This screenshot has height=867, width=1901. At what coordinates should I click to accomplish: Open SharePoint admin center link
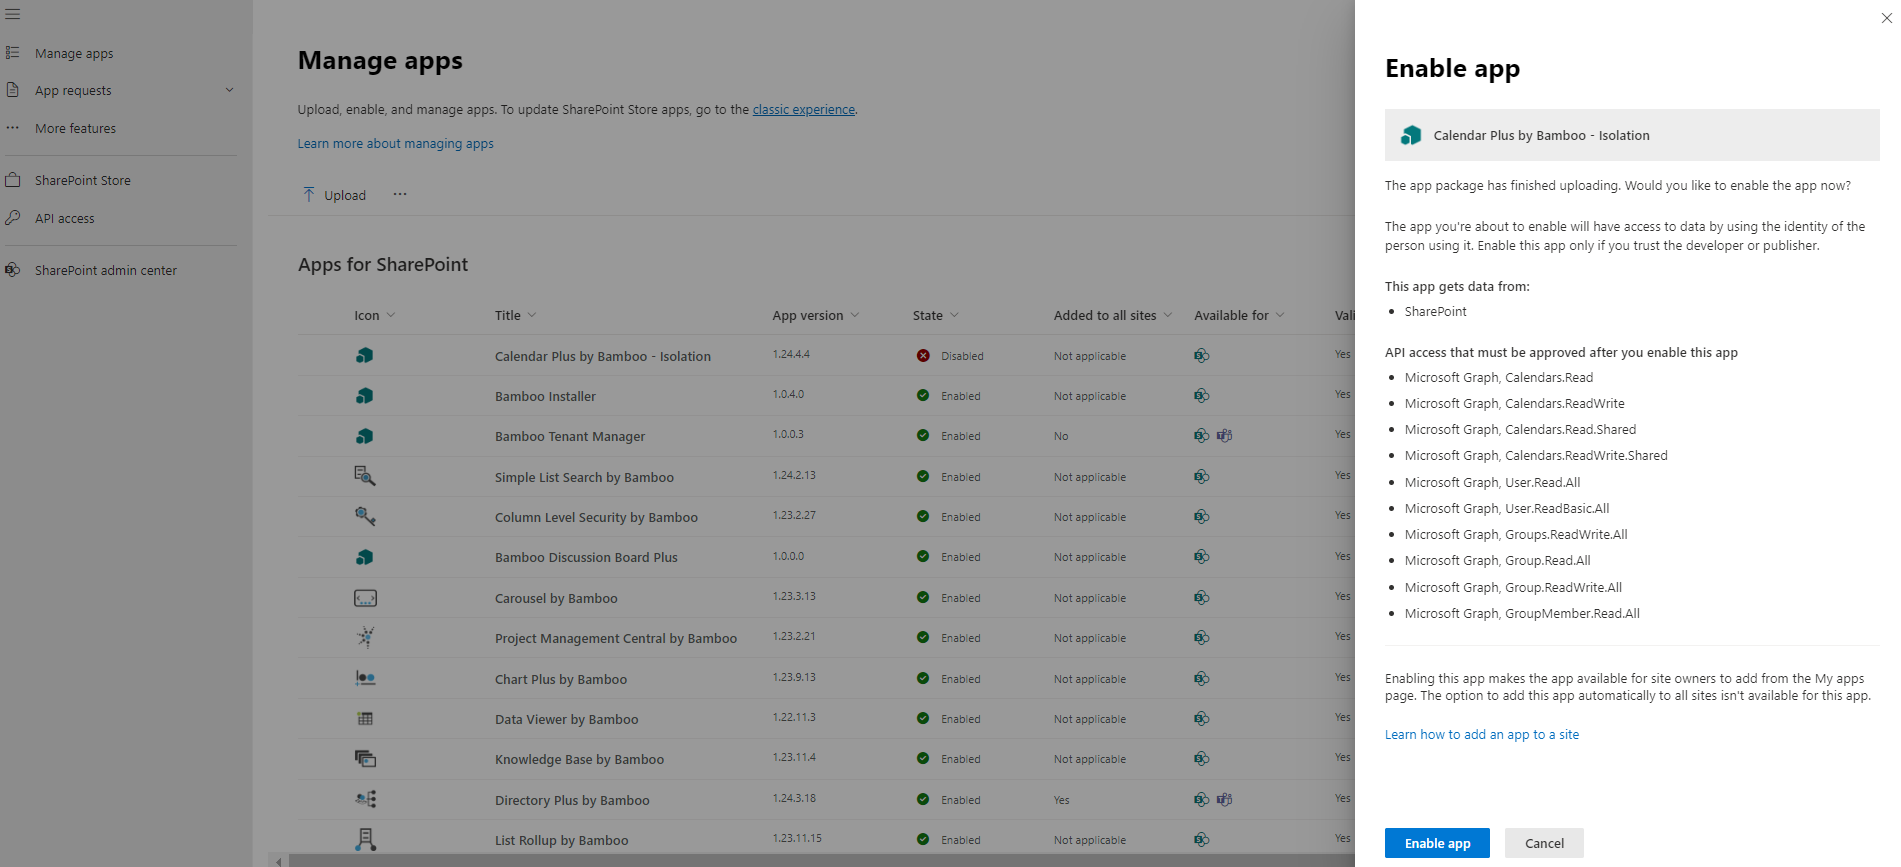coord(106,270)
